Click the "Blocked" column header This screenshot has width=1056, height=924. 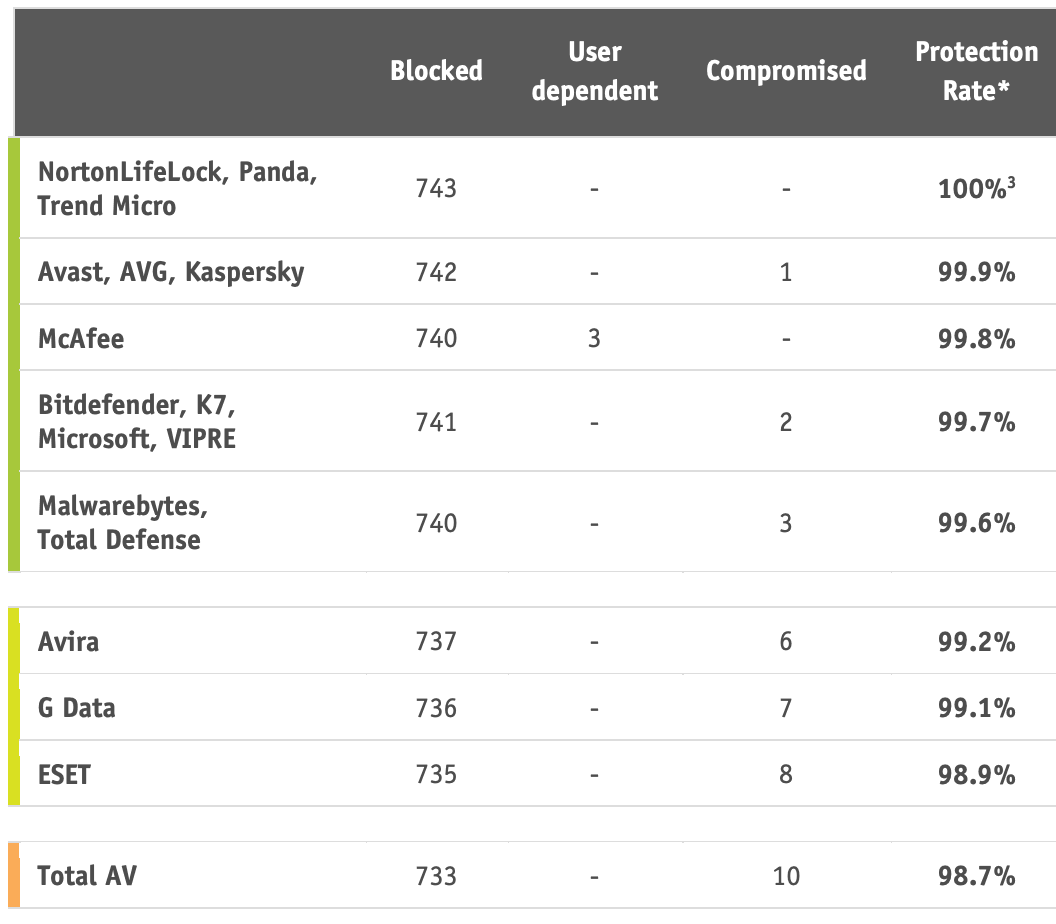click(436, 70)
